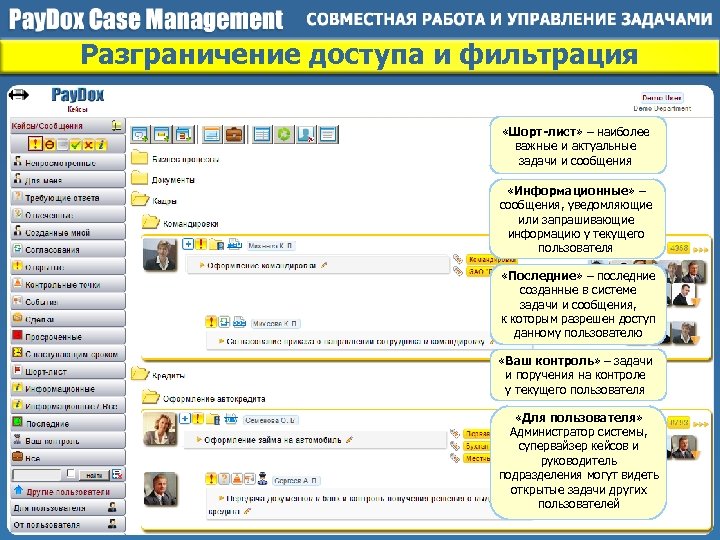
Task: Click the clear-search icon beside найти
Action: [x=118, y=474]
